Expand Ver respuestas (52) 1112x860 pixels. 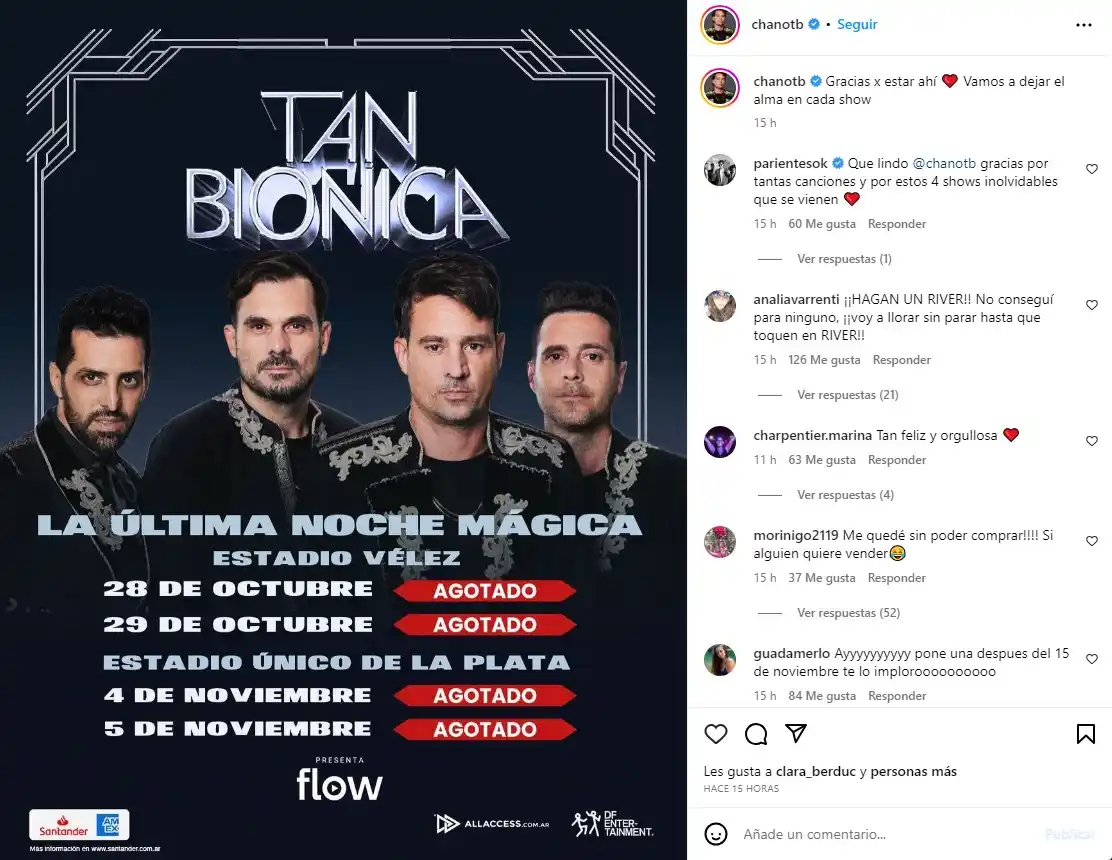848,613
